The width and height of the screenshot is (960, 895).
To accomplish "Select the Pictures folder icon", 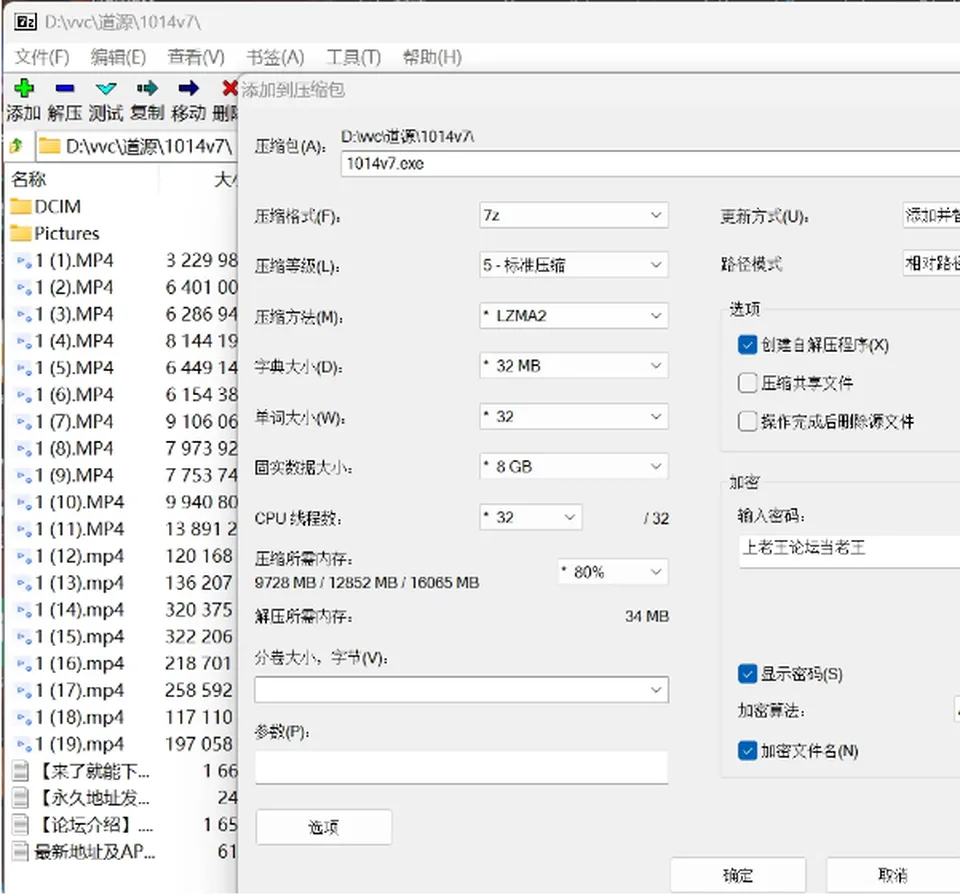I will (21, 233).
